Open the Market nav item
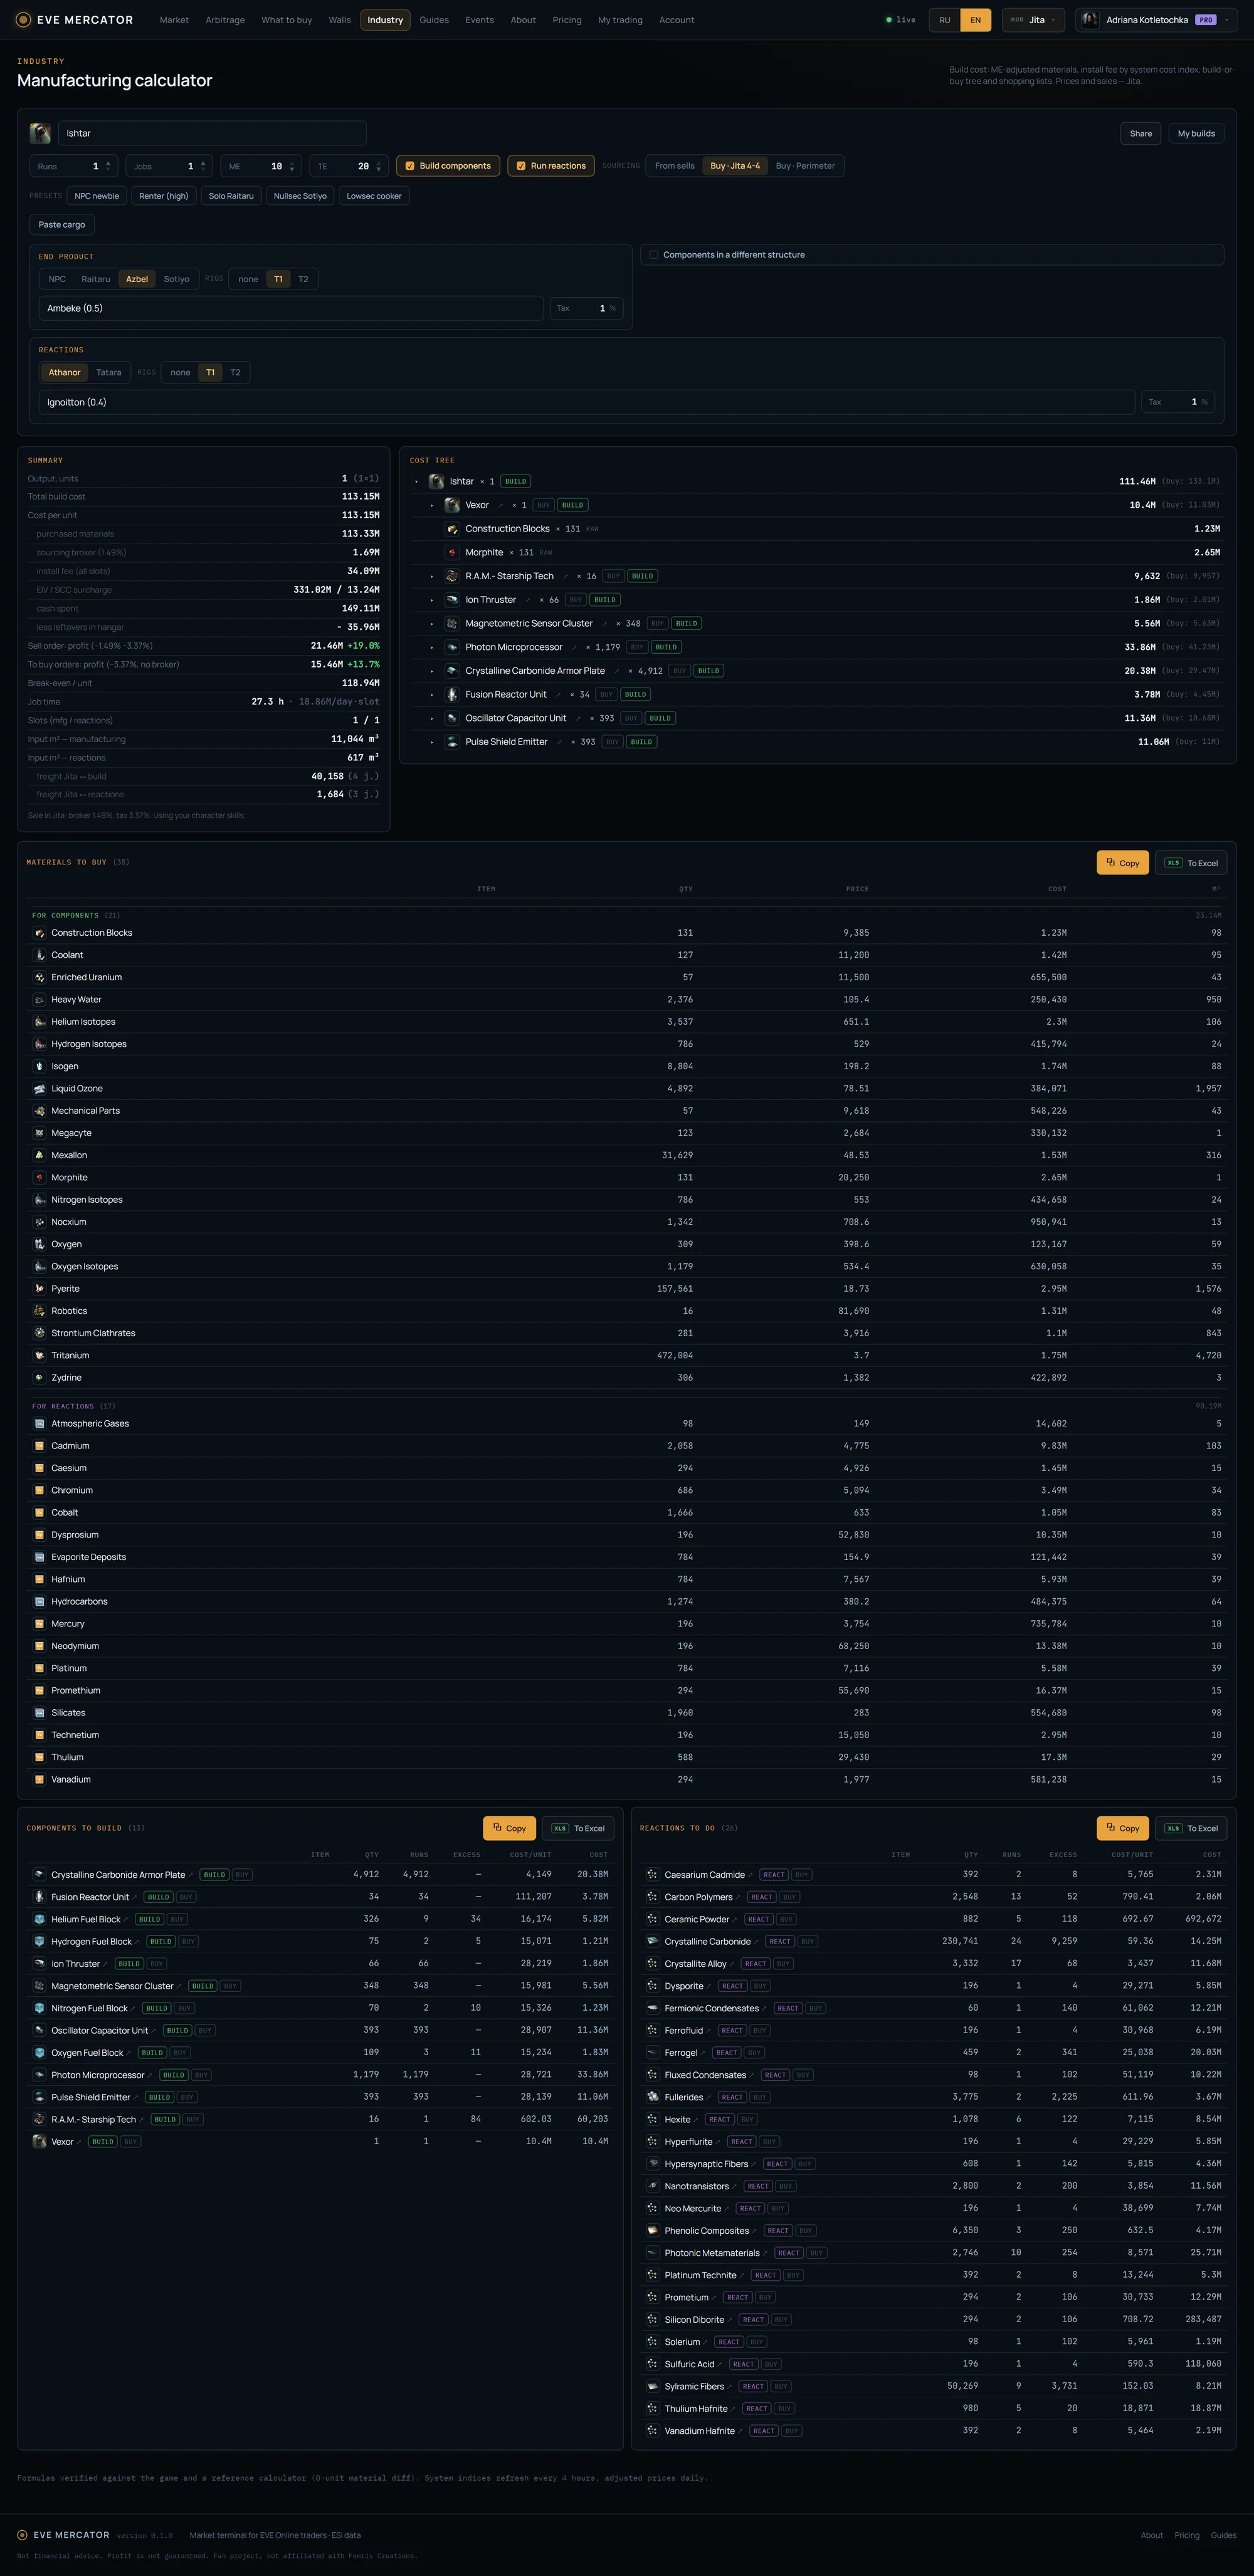Viewport: 1254px width, 2576px height. pyautogui.click(x=174, y=20)
